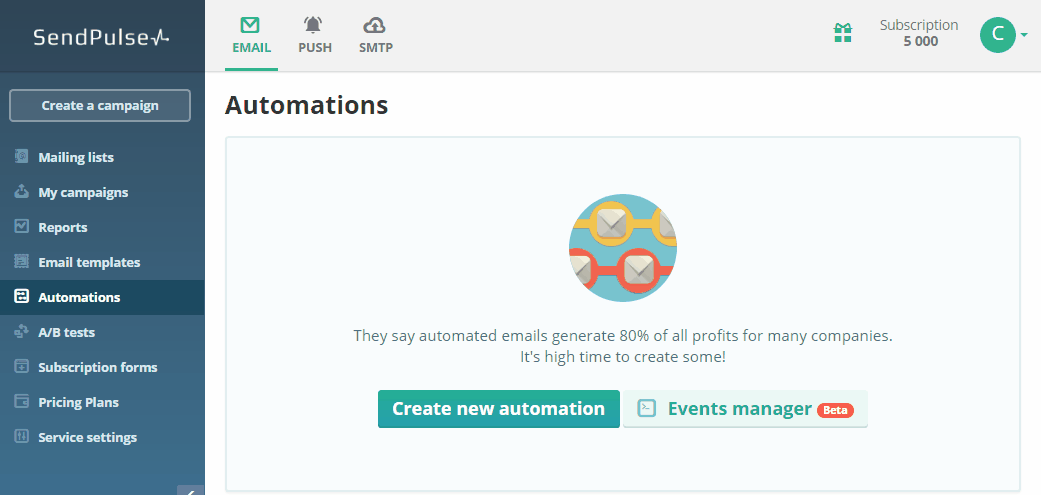Image resolution: width=1041 pixels, height=495 pixels.
Task: Click Create new automation button
Action: click(x=498, y=409)
